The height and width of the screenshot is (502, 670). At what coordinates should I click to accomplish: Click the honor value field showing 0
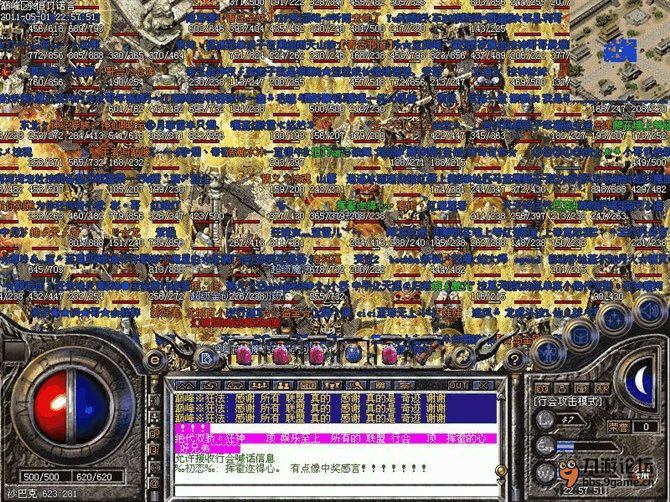645,426
